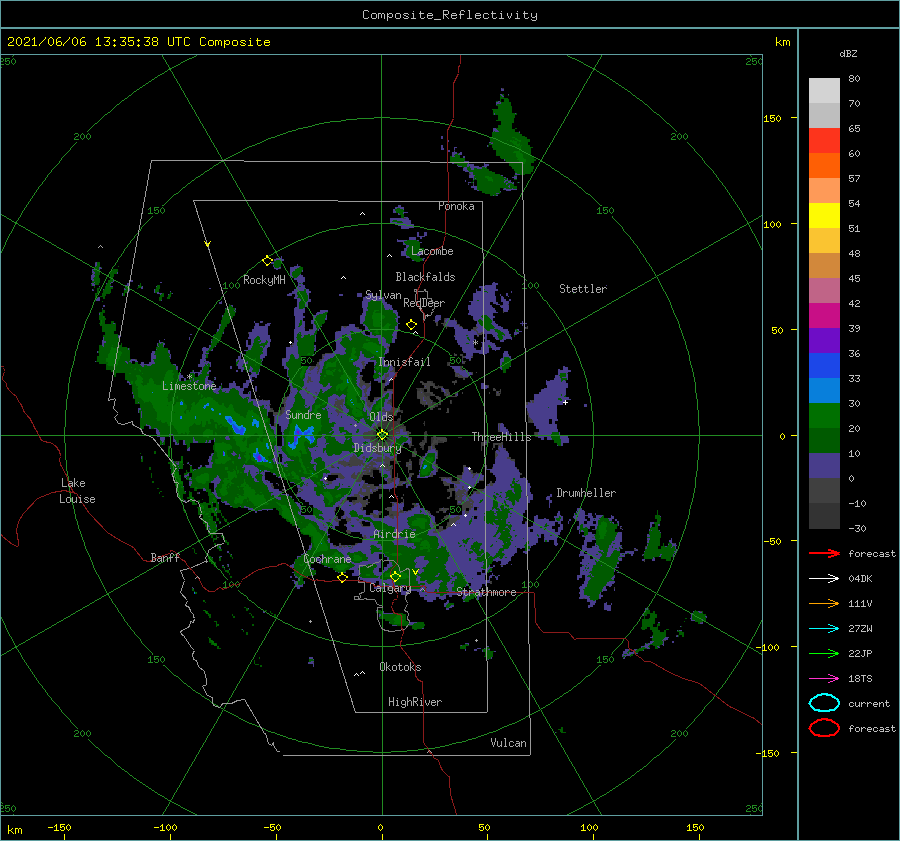Click the Lake Louise label
The height and width of the screenshot is (841, 900).
pos(77,491)
